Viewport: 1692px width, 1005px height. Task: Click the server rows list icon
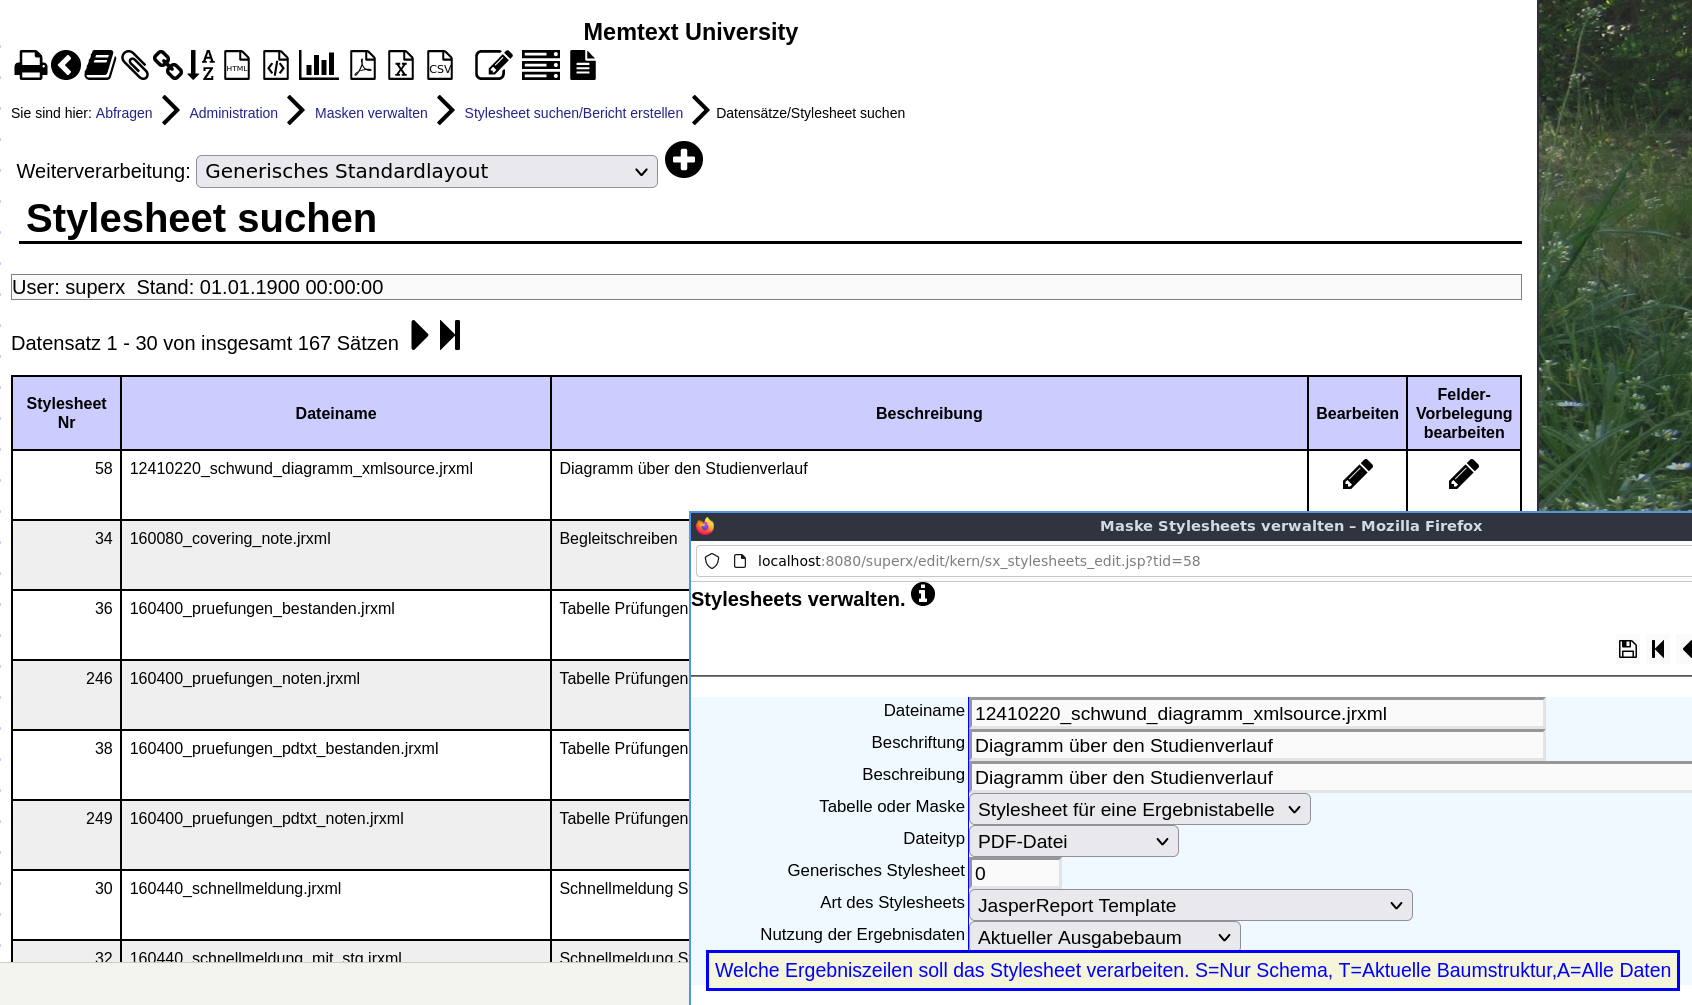click(541, 66)
